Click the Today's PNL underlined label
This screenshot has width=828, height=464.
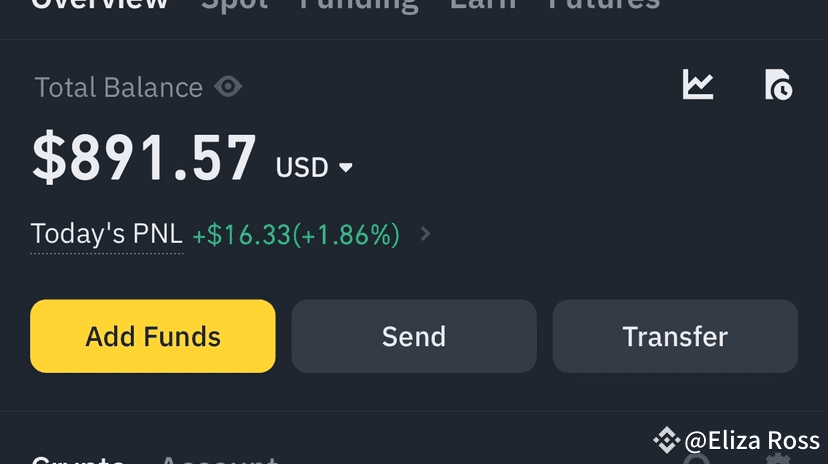point(107,234)
